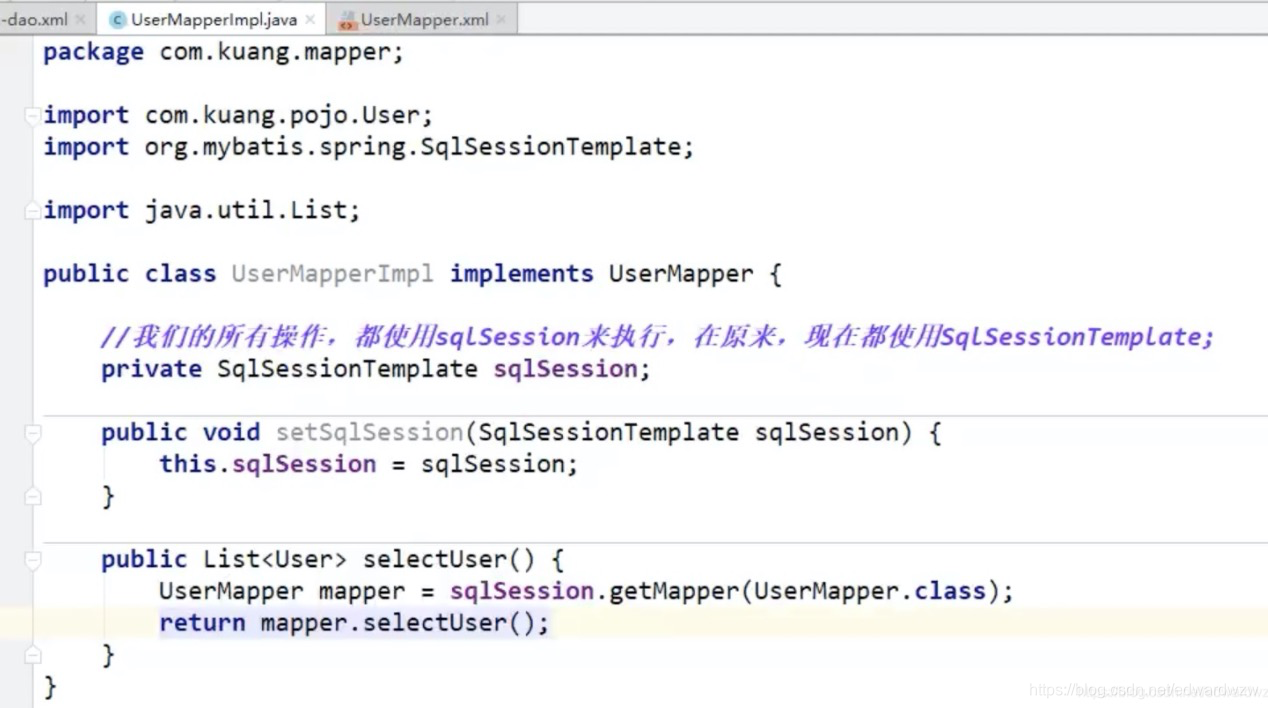This screenshot has height=708, width=1268.
Task: Click List<User> return type of selectUser
Action: (x=274, y=560)
